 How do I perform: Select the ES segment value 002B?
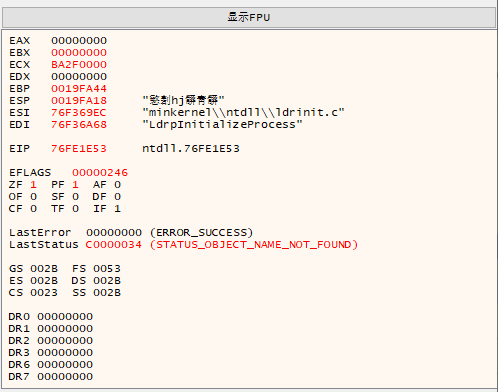tap(44, 281)
